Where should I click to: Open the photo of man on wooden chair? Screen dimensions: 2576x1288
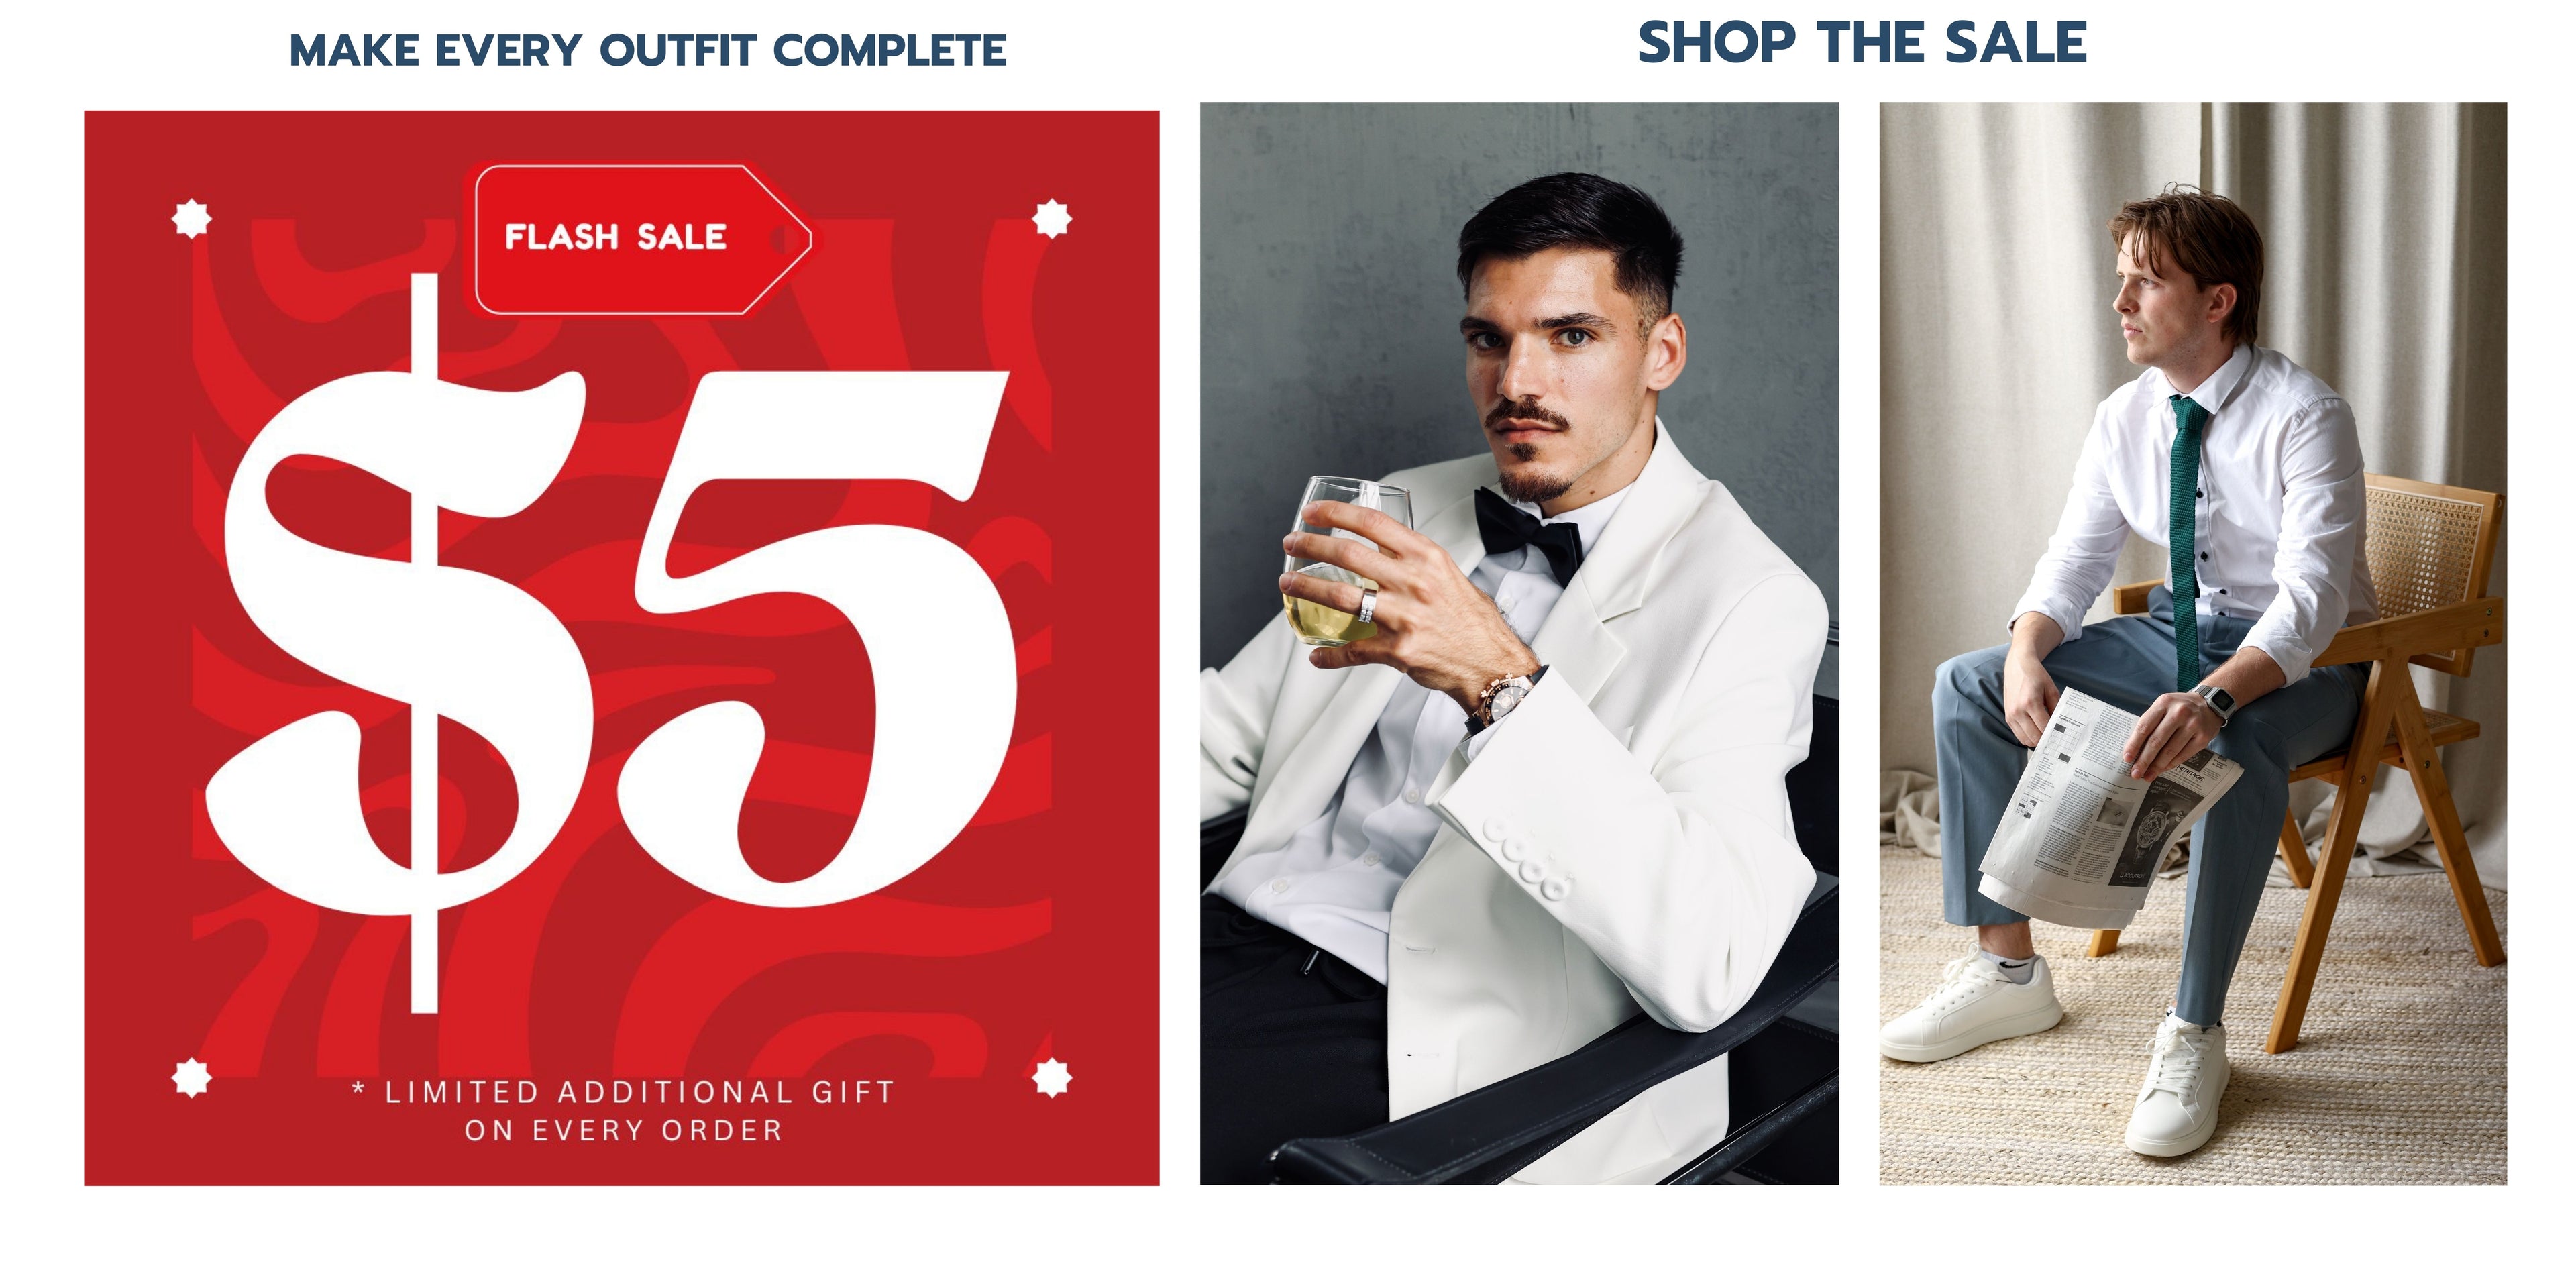pos(2193,643)
